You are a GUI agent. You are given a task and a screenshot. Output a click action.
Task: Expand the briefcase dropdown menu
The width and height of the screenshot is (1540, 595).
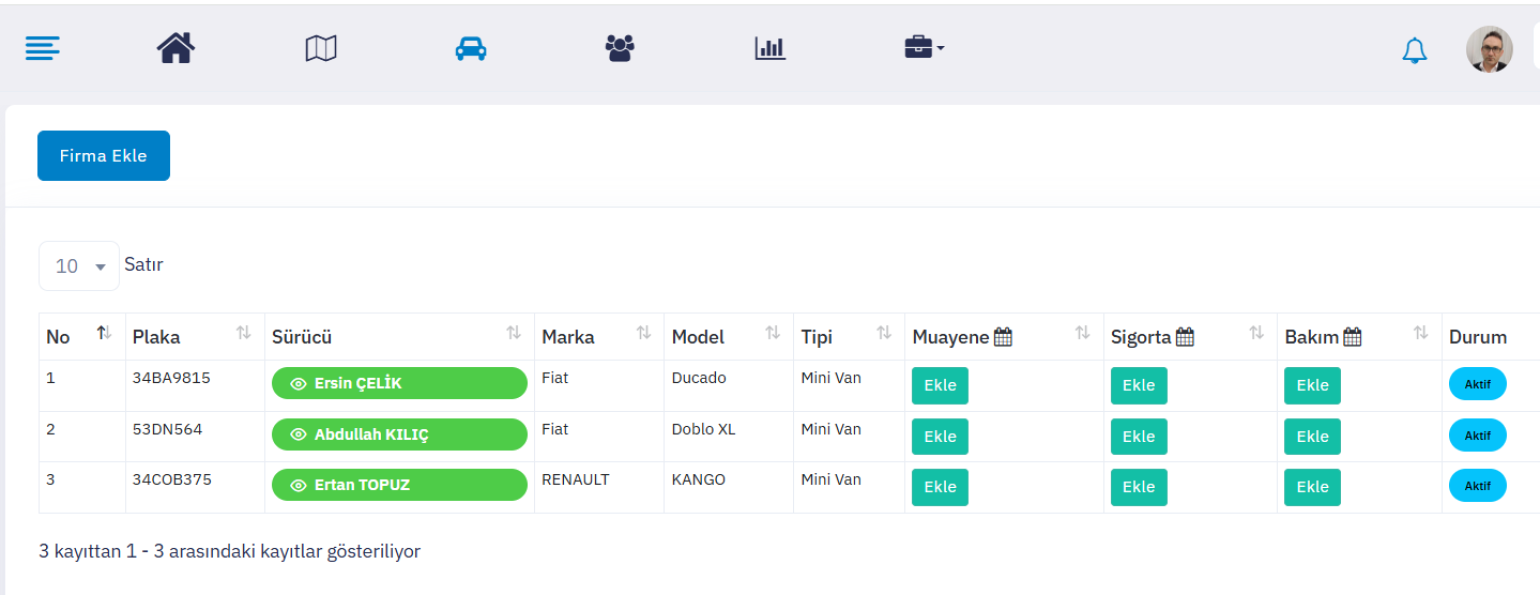click(924, 48)
